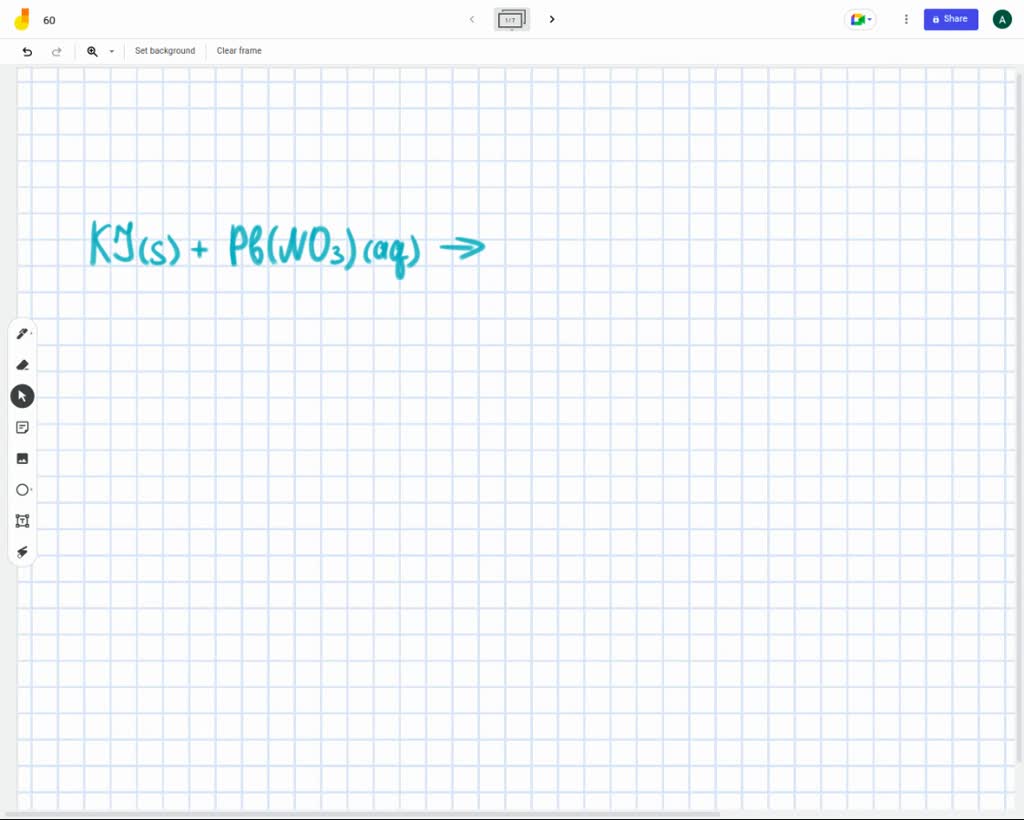The height and width of the screenshot is (820, 1024).
Task: Activate the Select arrow tool
Action: tap(22, 396)
